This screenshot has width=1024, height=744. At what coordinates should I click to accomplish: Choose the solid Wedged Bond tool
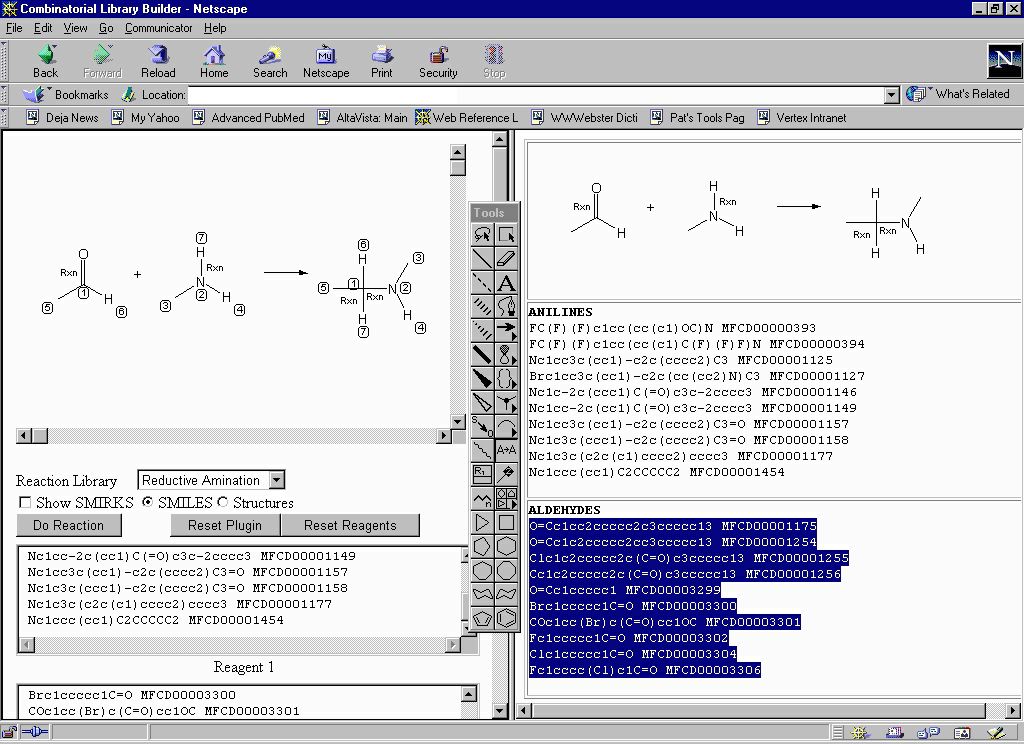(x=482, y=379)
